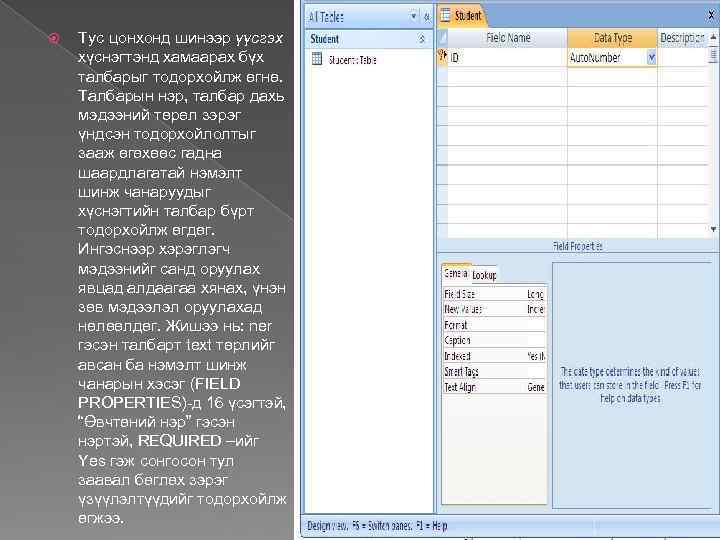This screenshot has width=720, height=540.
Task: Click the down arrow of design grid scrollbar
Action: pyautogui.click(x=713, y=229)
